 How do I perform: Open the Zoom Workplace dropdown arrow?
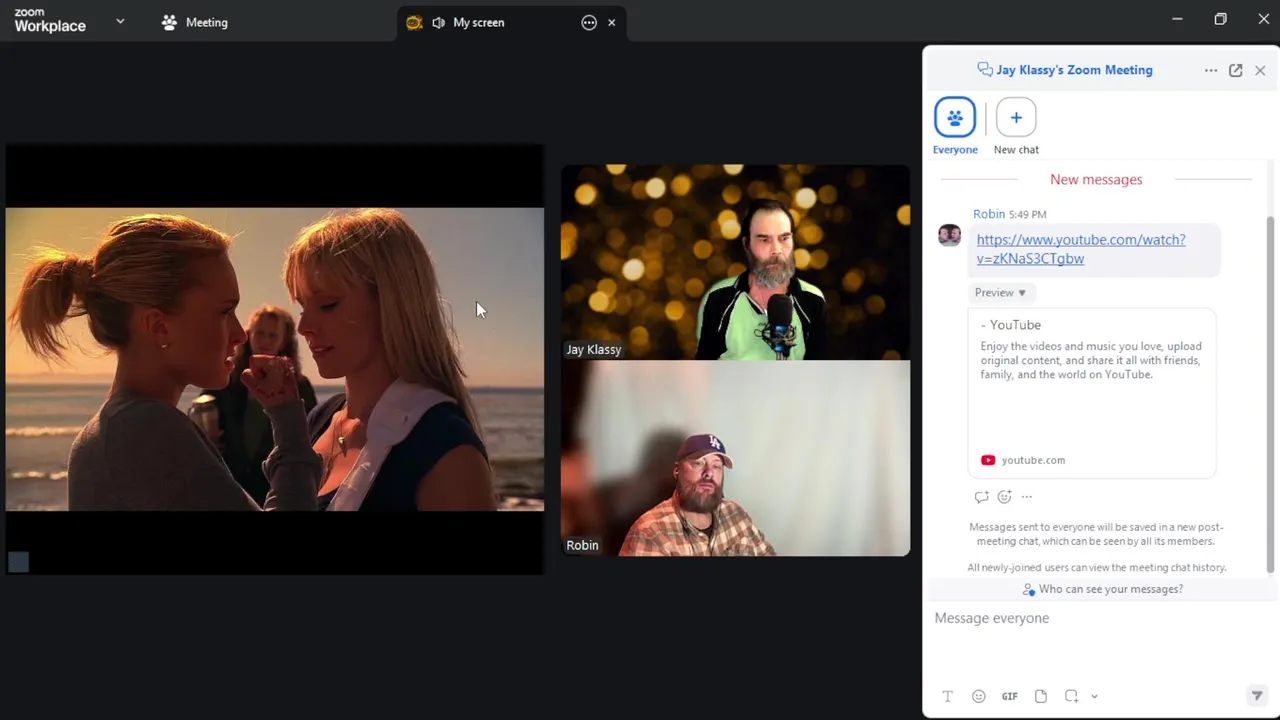(120, 21)
